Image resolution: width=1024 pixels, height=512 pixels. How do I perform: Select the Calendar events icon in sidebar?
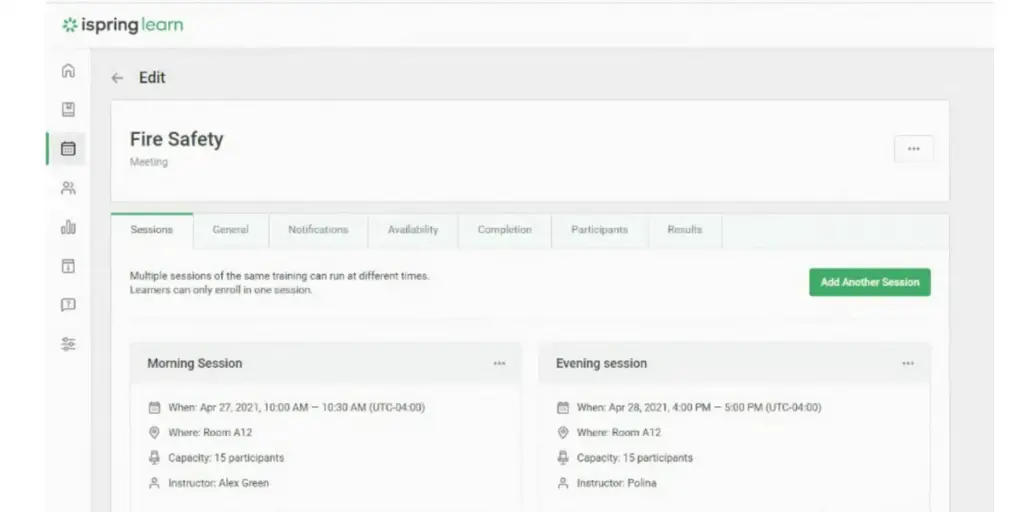tap(68, 149)
